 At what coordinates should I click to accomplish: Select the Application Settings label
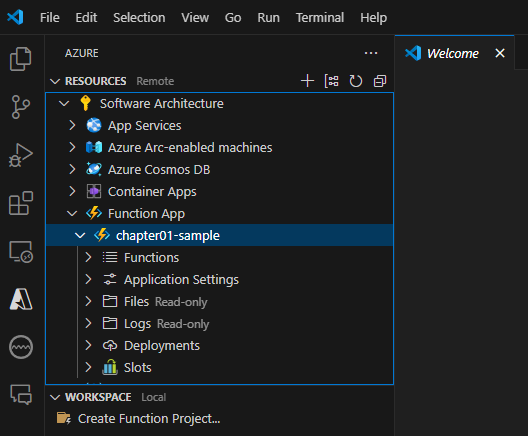[x=181, y=279]
